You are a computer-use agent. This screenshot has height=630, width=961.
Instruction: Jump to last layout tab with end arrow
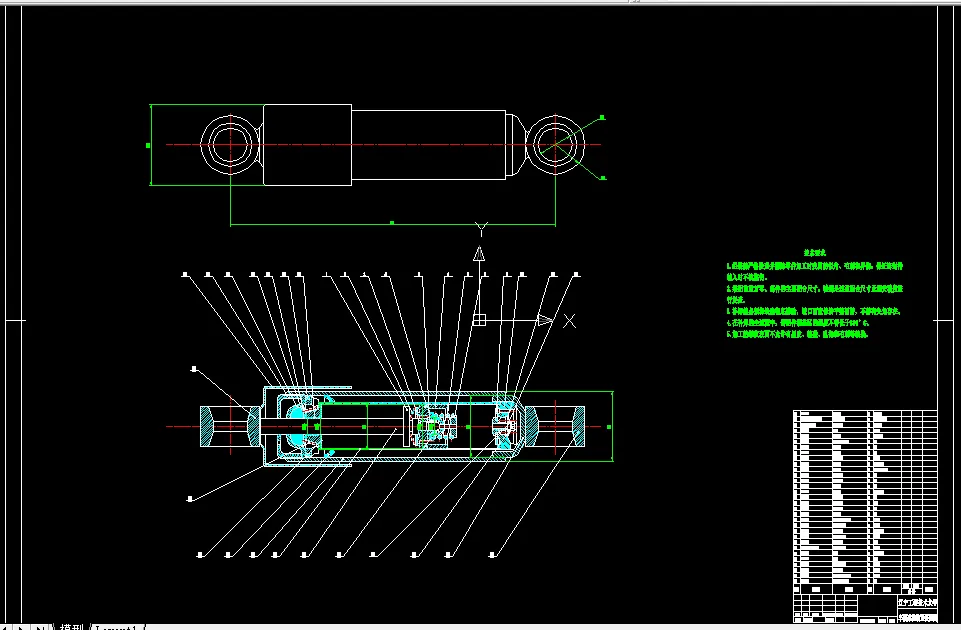point(39,628)
